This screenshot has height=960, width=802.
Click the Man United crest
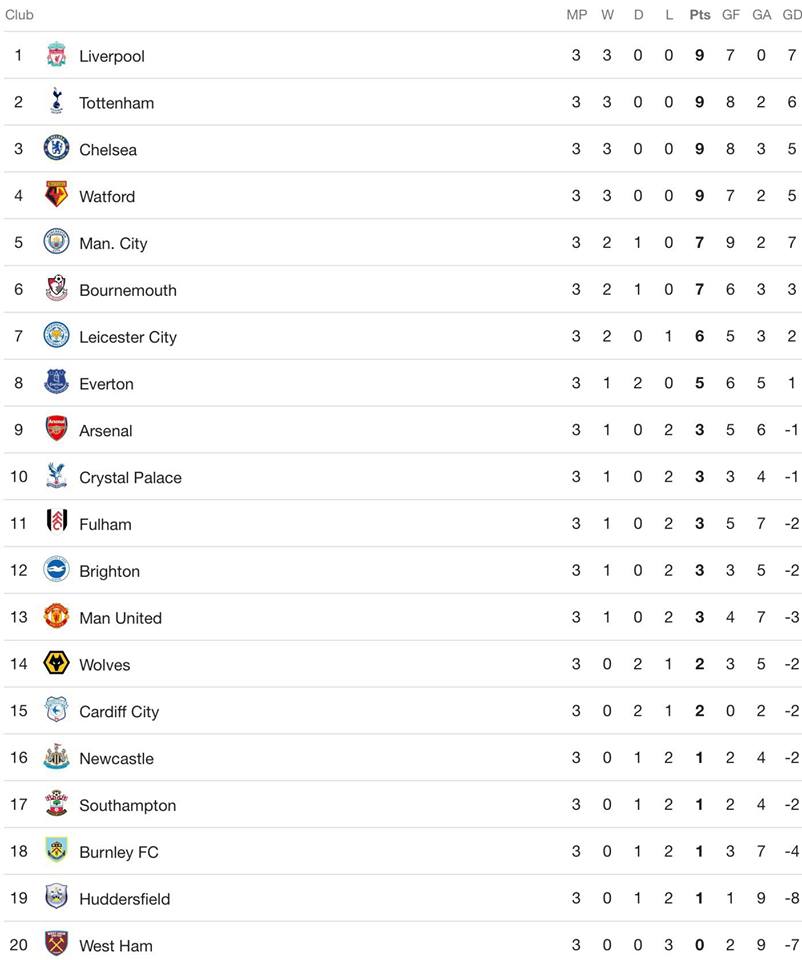click(x=56, y=617)
